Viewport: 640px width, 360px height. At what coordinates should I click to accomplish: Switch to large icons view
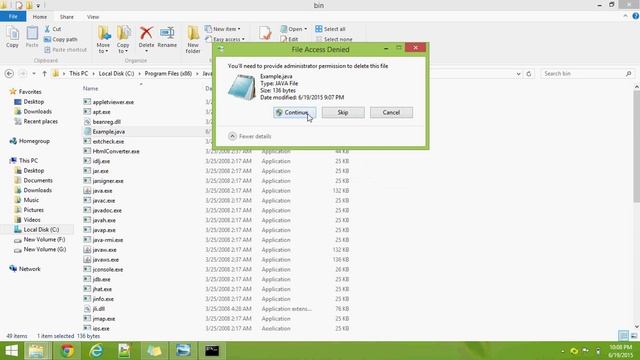point(633,336)
